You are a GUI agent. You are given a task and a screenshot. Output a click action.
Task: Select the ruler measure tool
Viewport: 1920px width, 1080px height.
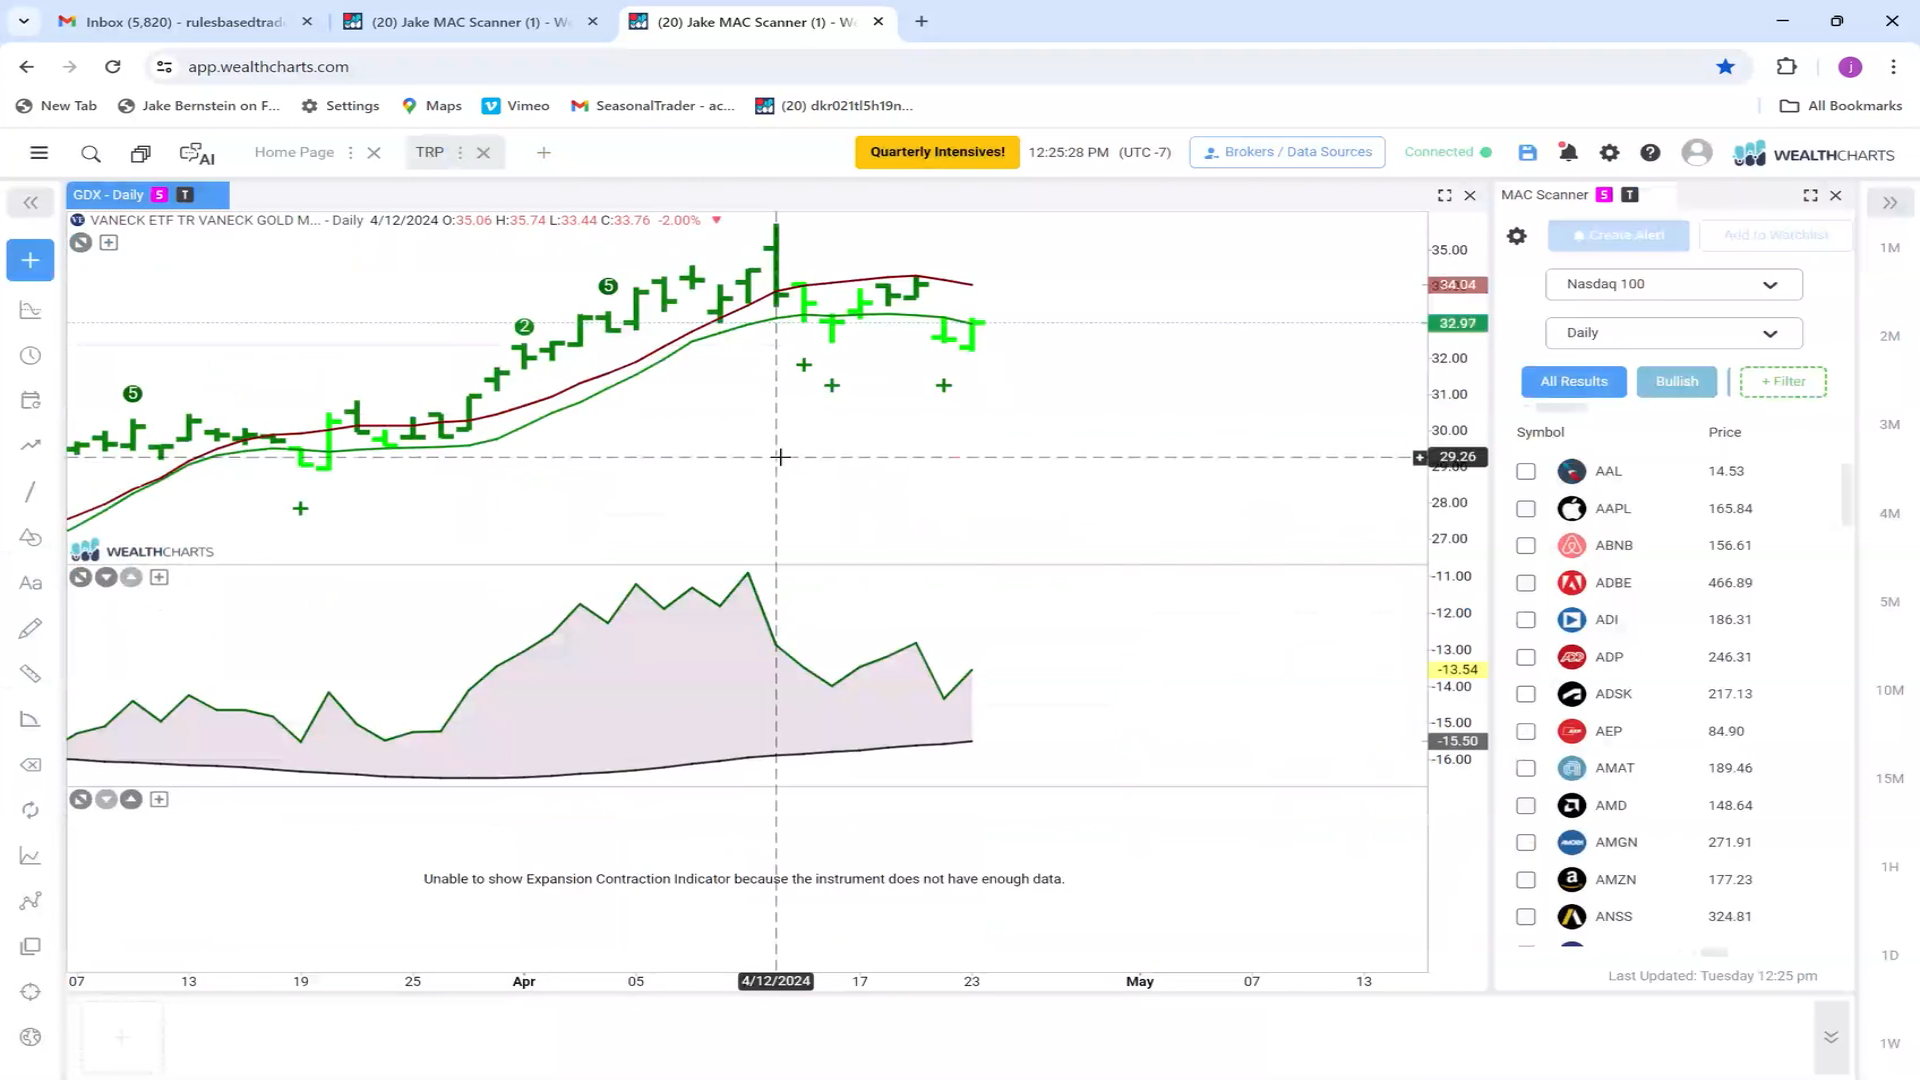point(30,673)
